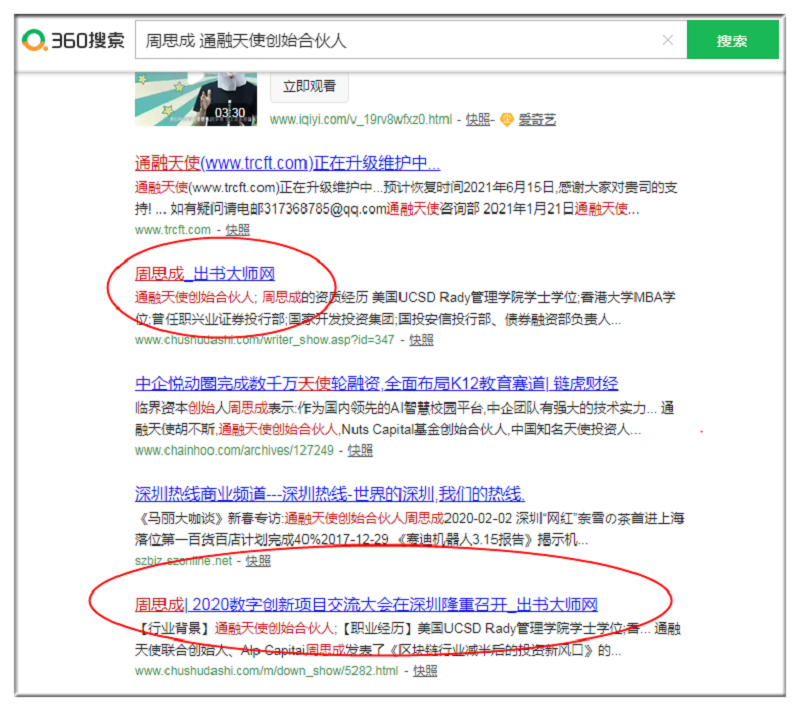Open 快照 next to www.trcft.com

point(237,230)
